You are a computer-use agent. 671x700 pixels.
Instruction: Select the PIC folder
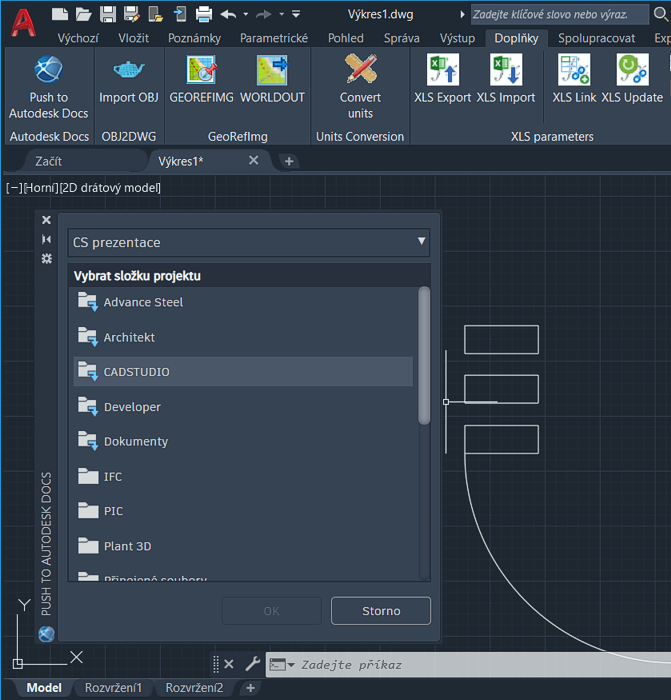pyautogui.click(x=243, y=511)
